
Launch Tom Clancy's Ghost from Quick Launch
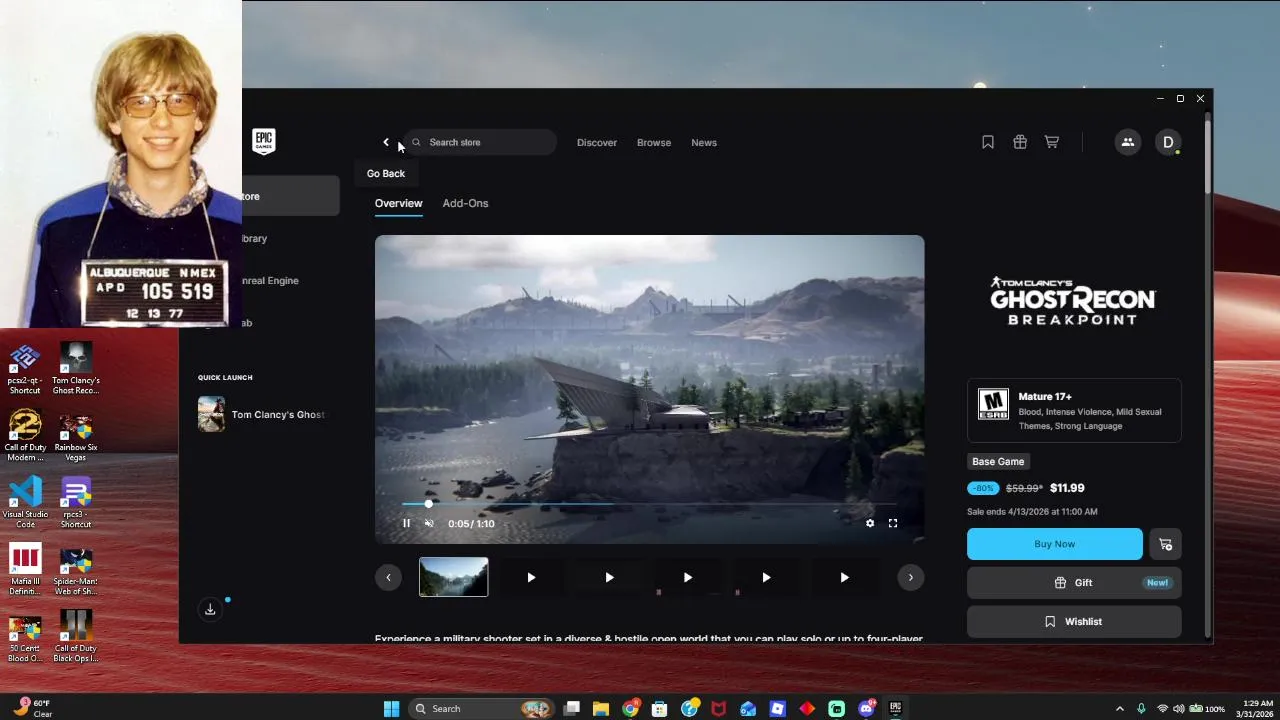tap(262, 414)
